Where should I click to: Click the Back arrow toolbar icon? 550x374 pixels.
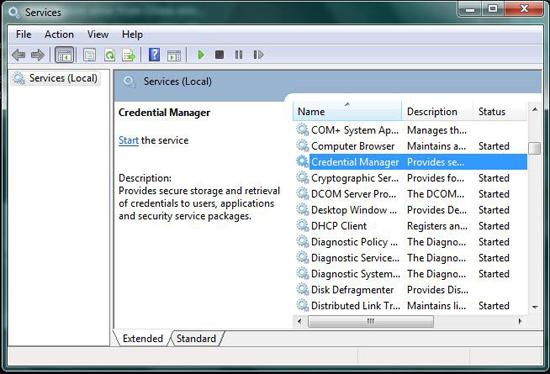19,55
